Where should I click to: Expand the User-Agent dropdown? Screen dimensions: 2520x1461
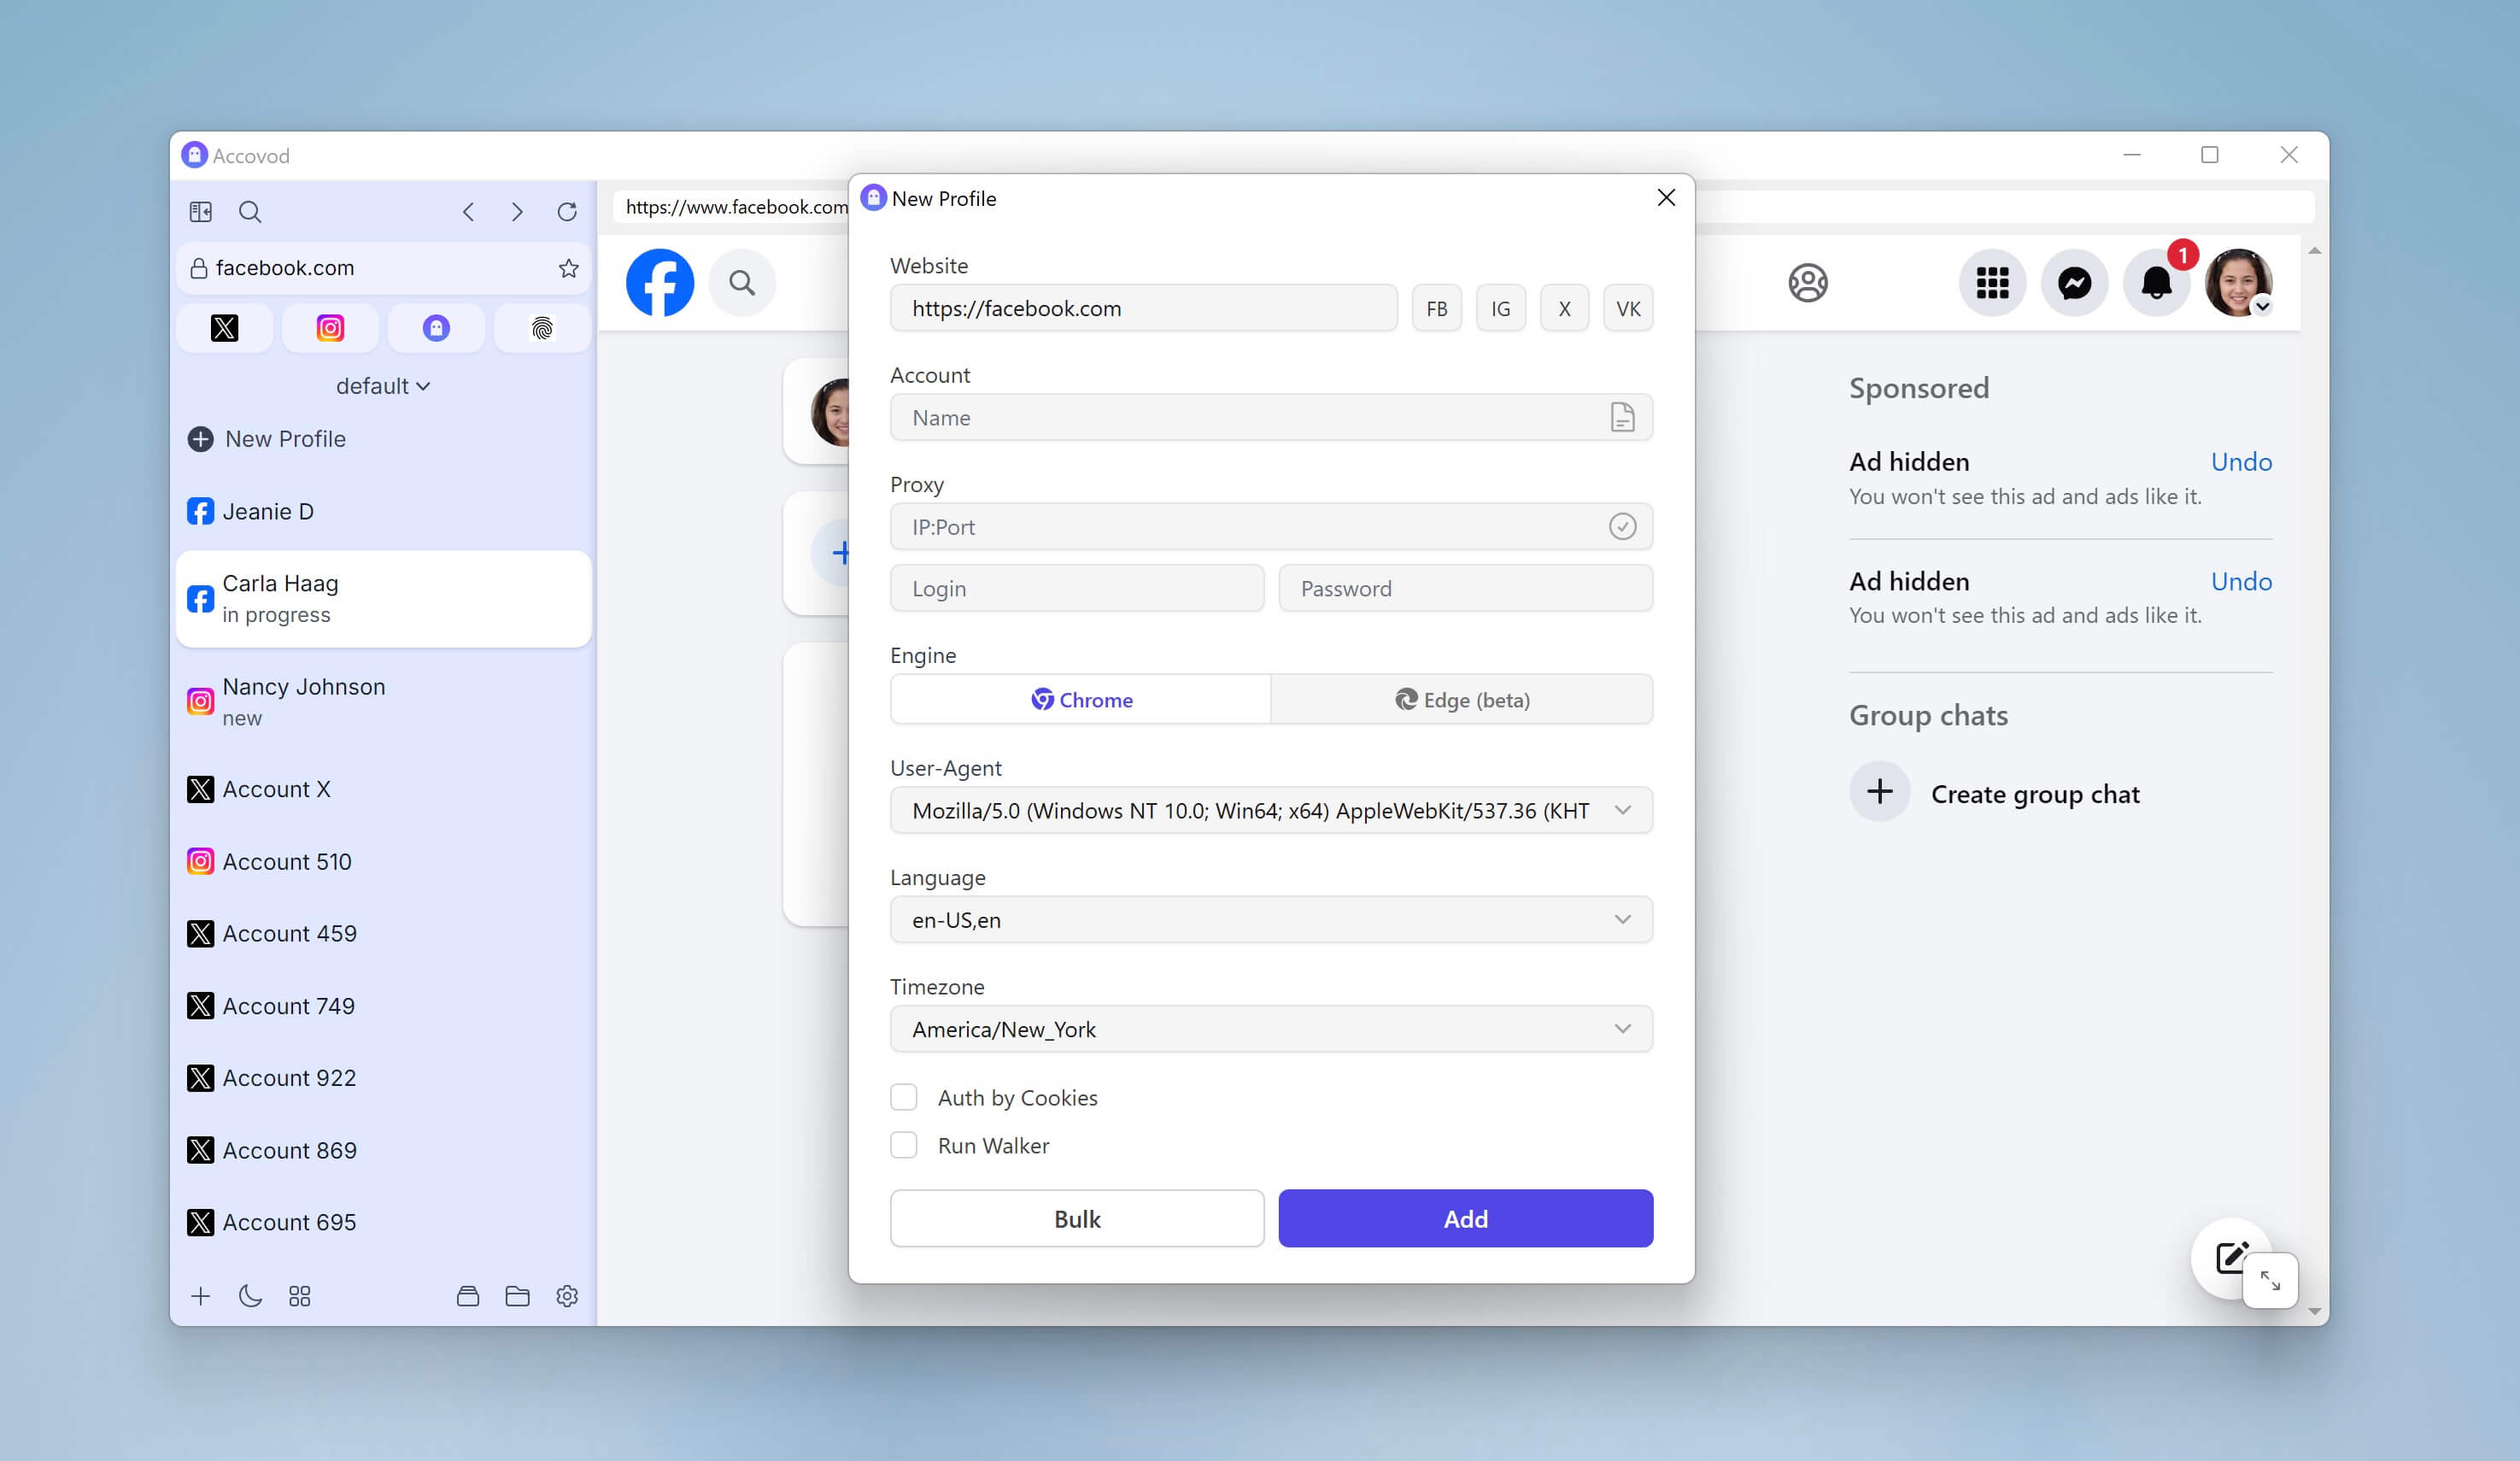pyautogui.click(x=1622, y=810)
